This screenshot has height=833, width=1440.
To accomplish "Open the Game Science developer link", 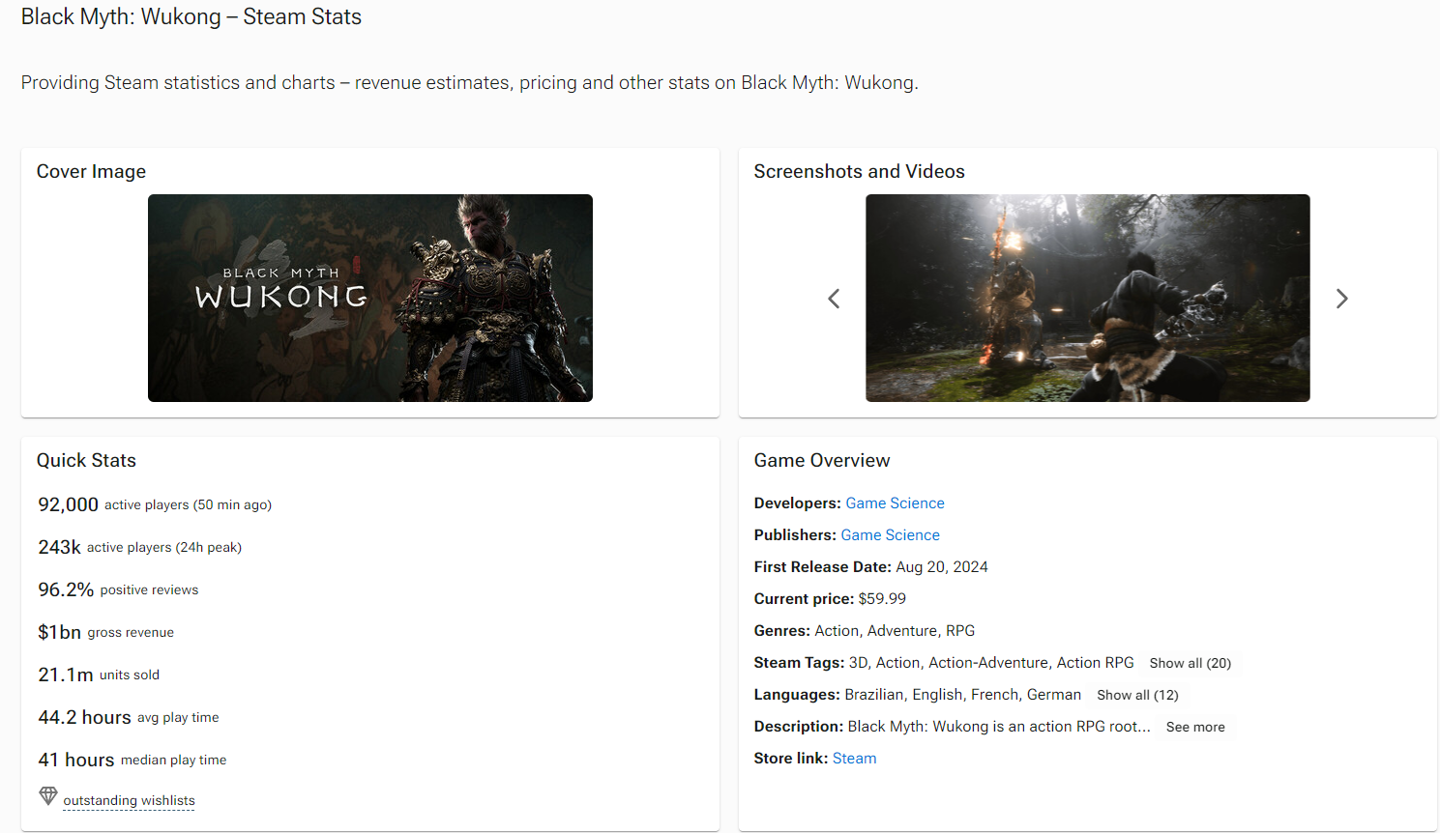I will pos(895,503).
